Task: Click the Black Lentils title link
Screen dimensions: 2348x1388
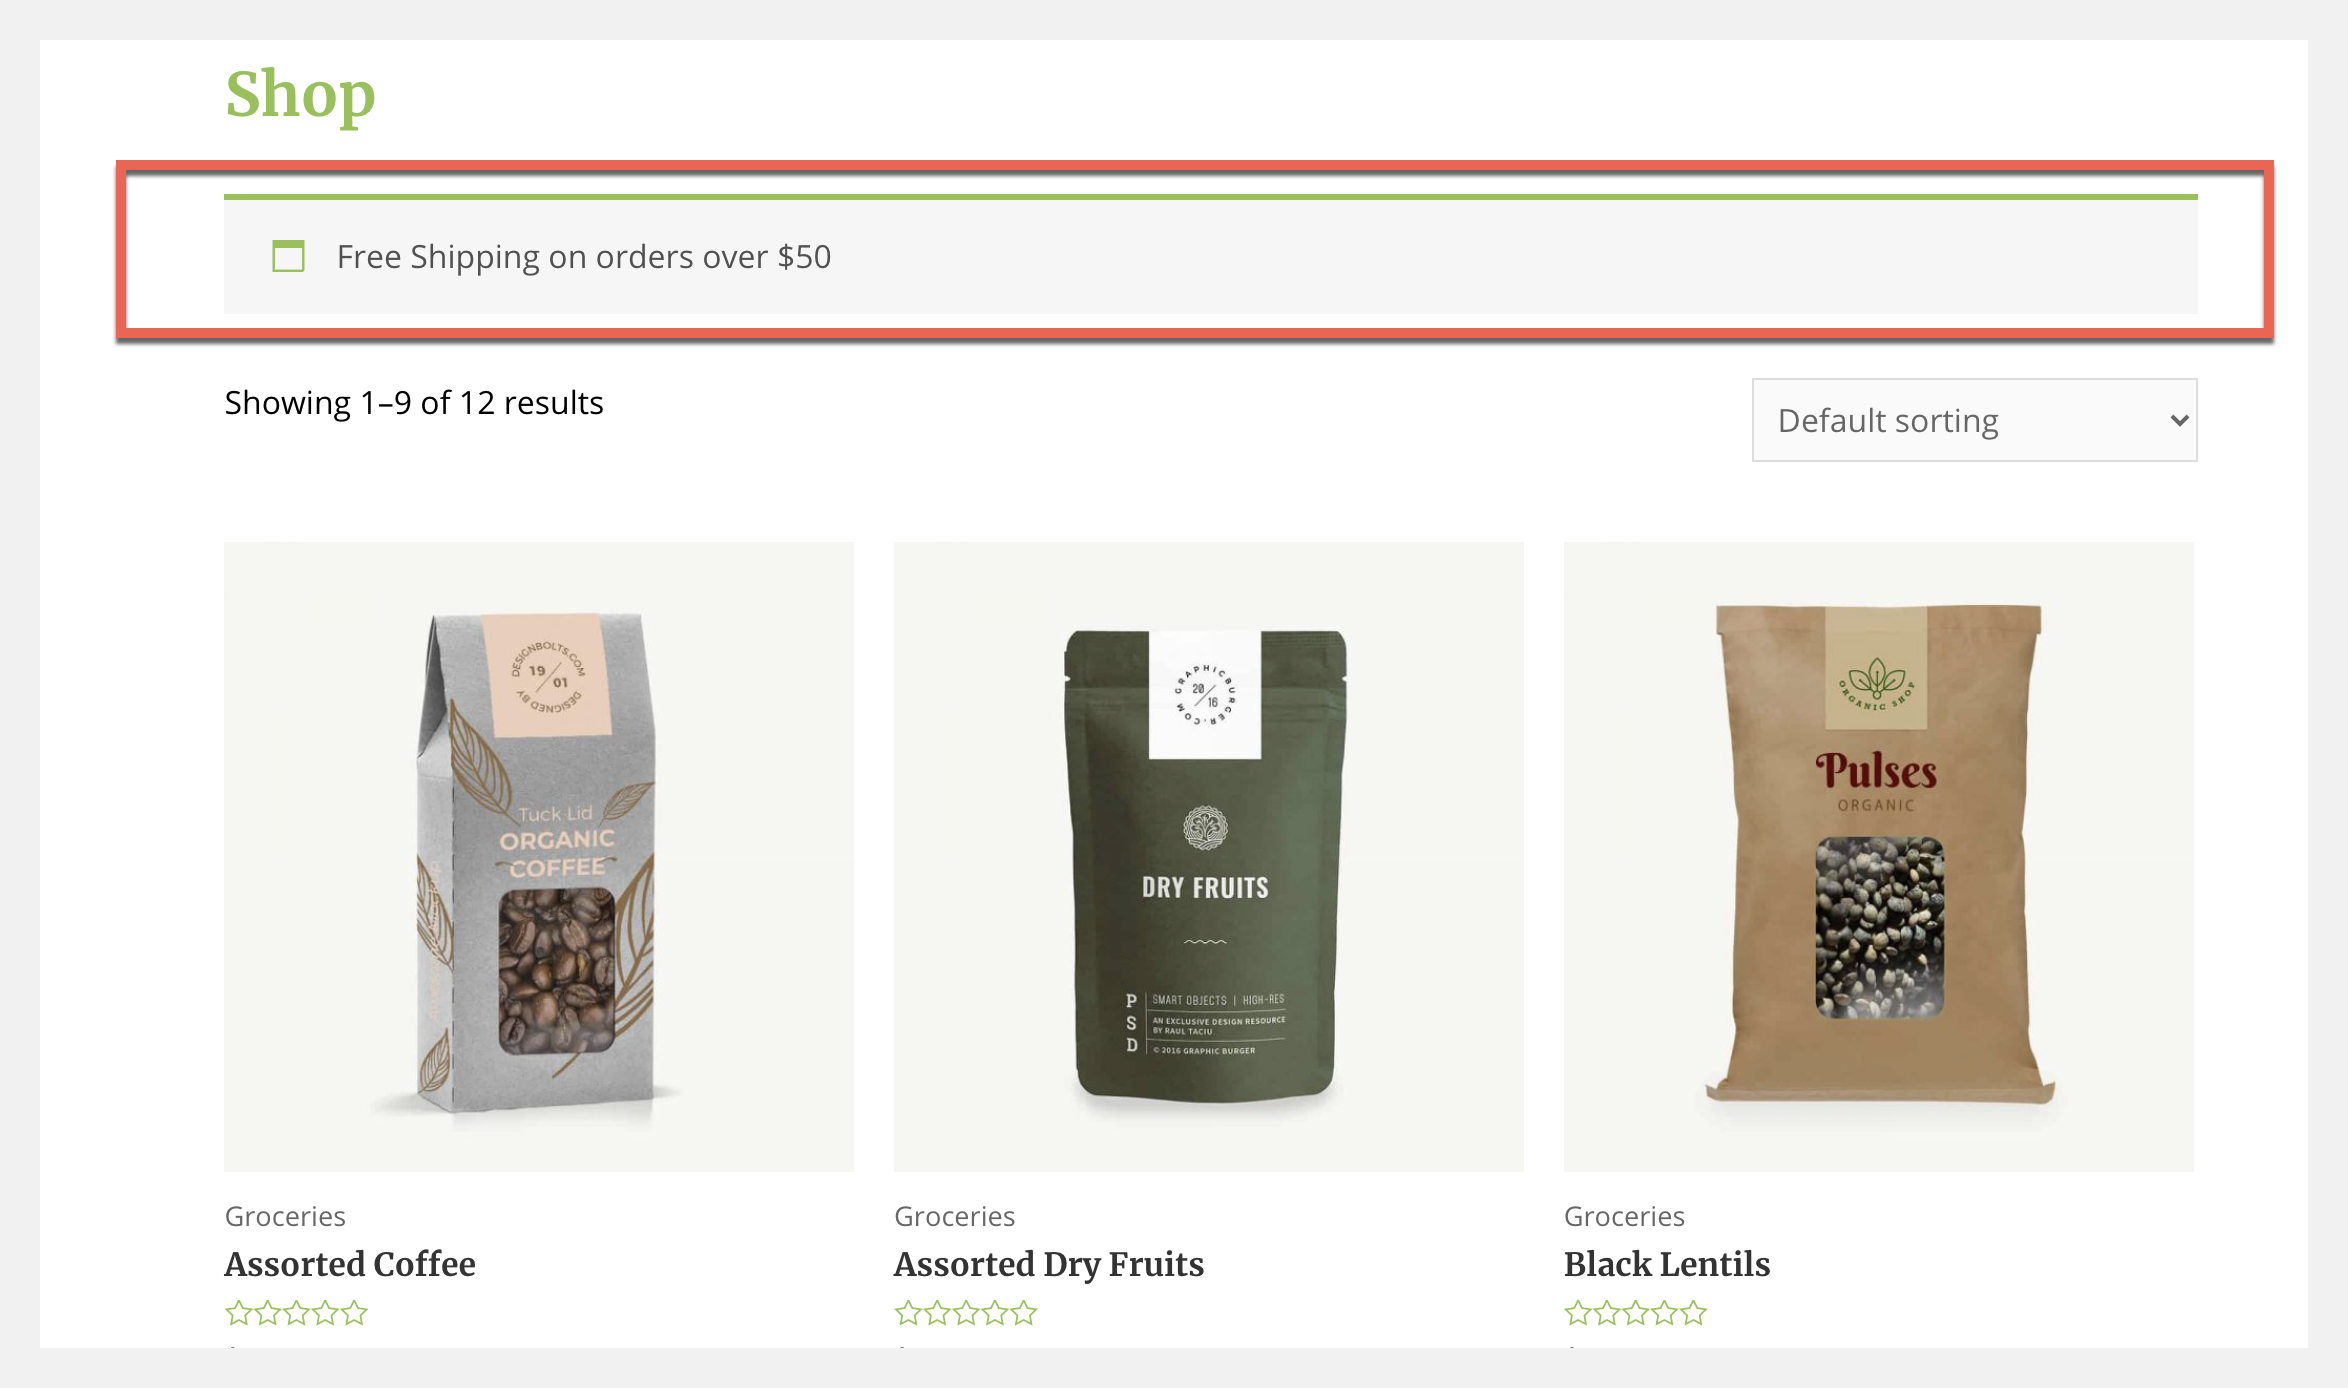Action: click(x=1667, y=1264)
